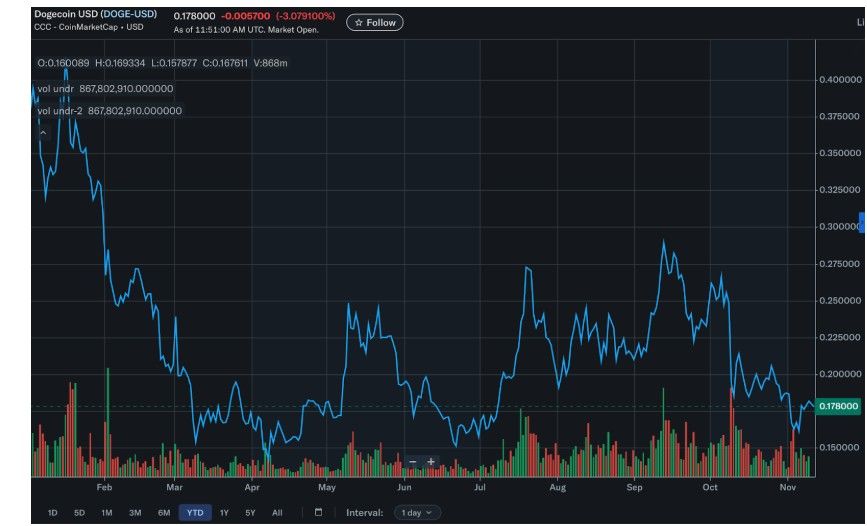Click the blue handle on right chart edge
Image resolution: width=867 pixels, height=526 pixels.
pos(862,224)
